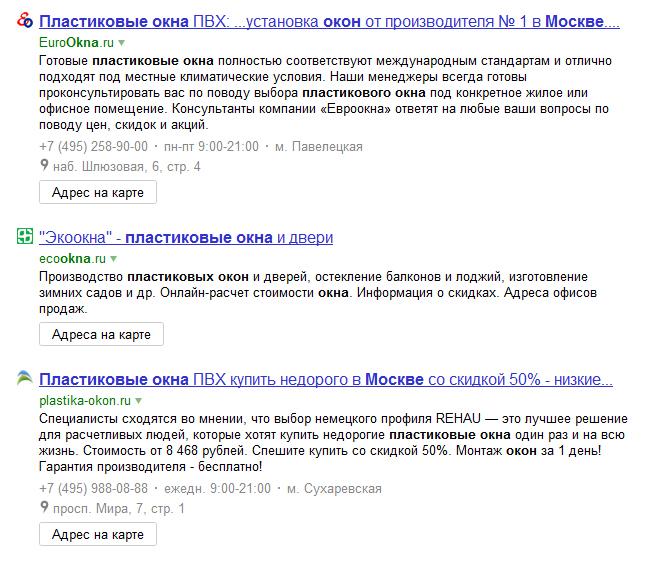Click the map pin by наб. Шлюзовая
This screenshot has height=561, width=649.
(x=44, y=165)
